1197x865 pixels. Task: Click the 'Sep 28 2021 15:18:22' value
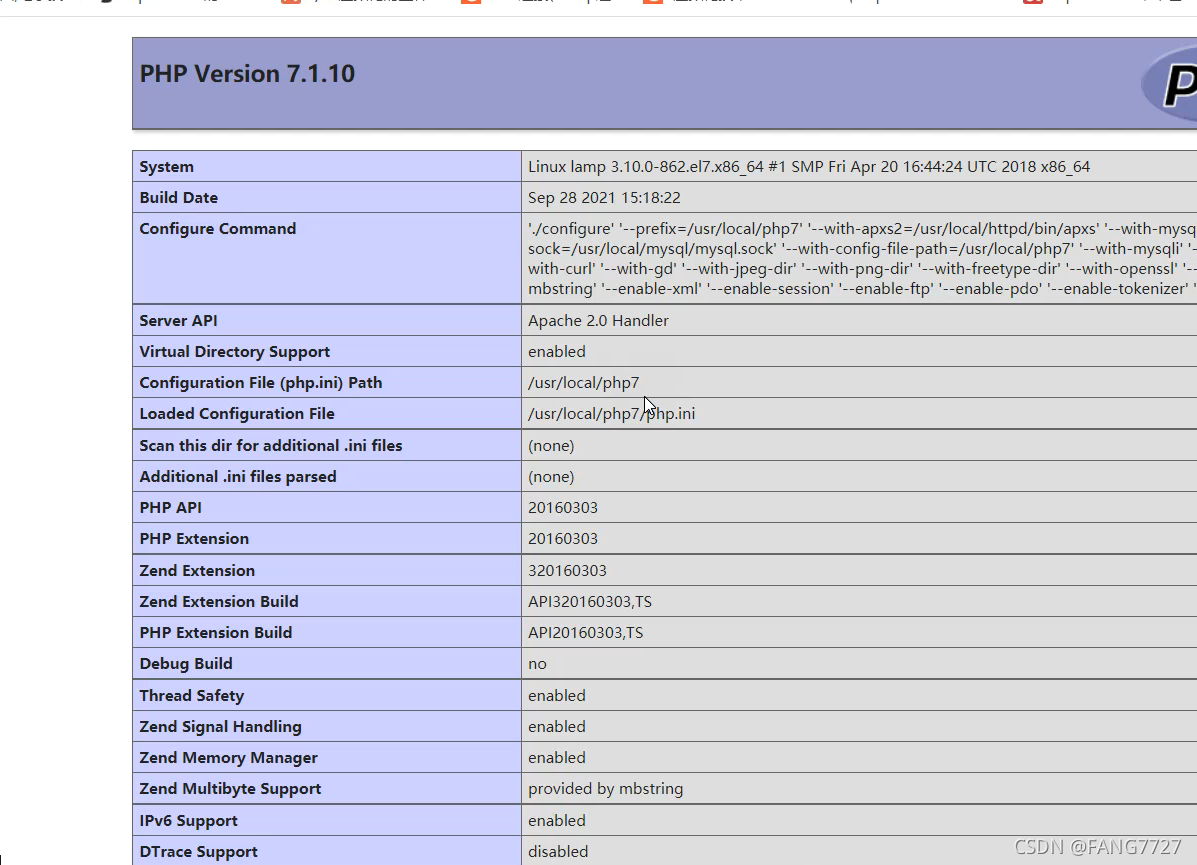(x=604, y=198)
